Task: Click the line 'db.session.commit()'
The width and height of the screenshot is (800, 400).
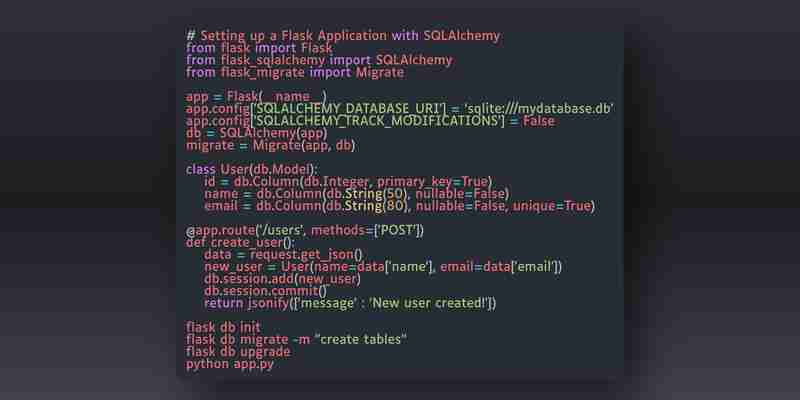Action: coord(265,291)
